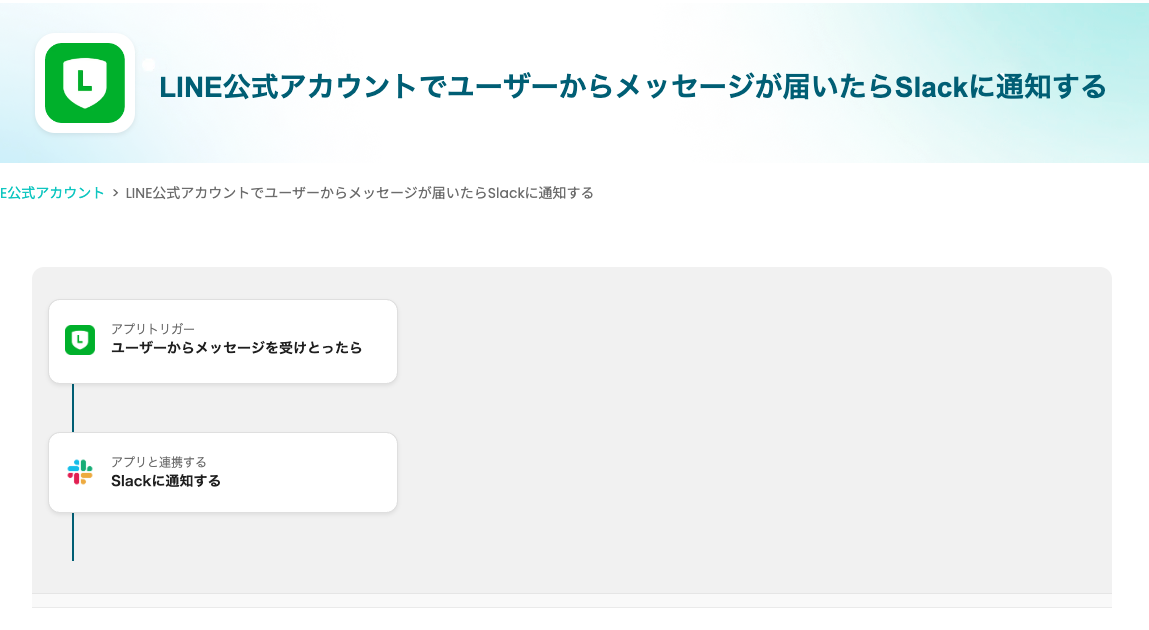Screen dimensions: 1149x630
Task: Click the アプリと連携する label
Action: click(x=159, y=462)
